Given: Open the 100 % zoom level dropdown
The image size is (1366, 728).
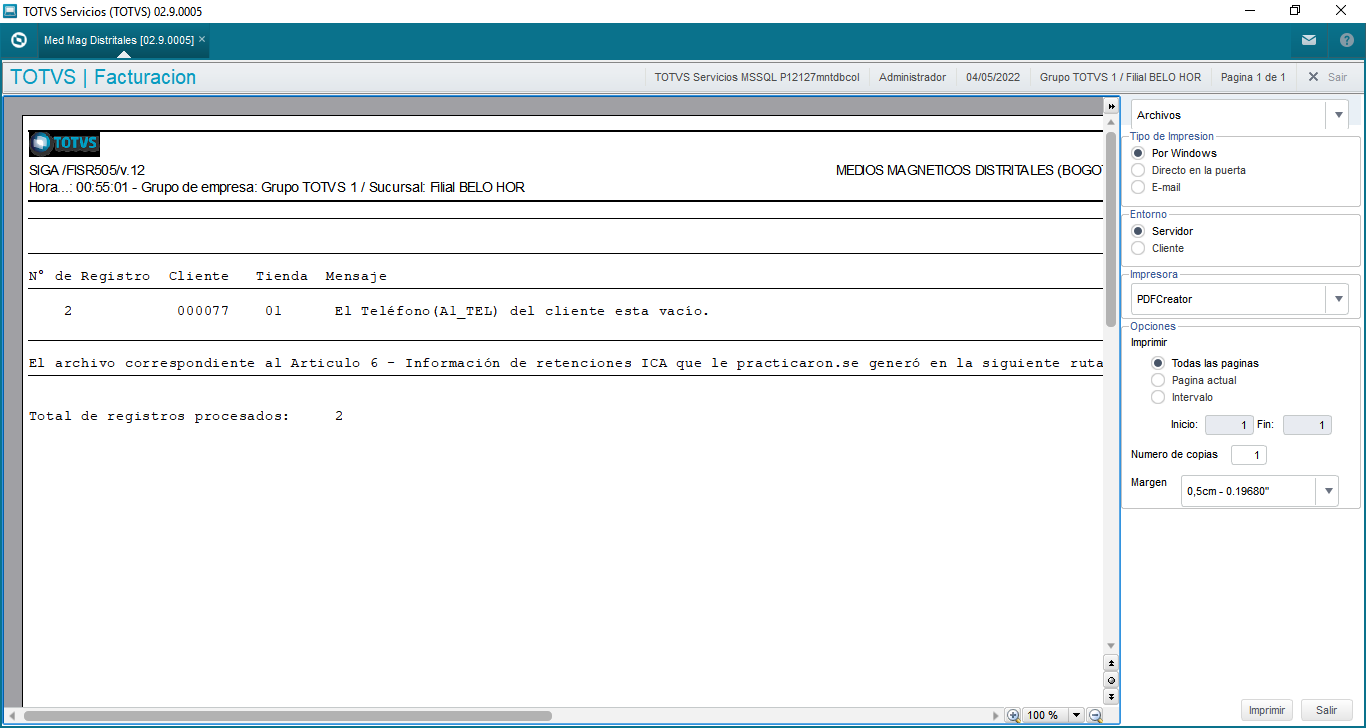Looking at the screenshot, I should 1076,715.
